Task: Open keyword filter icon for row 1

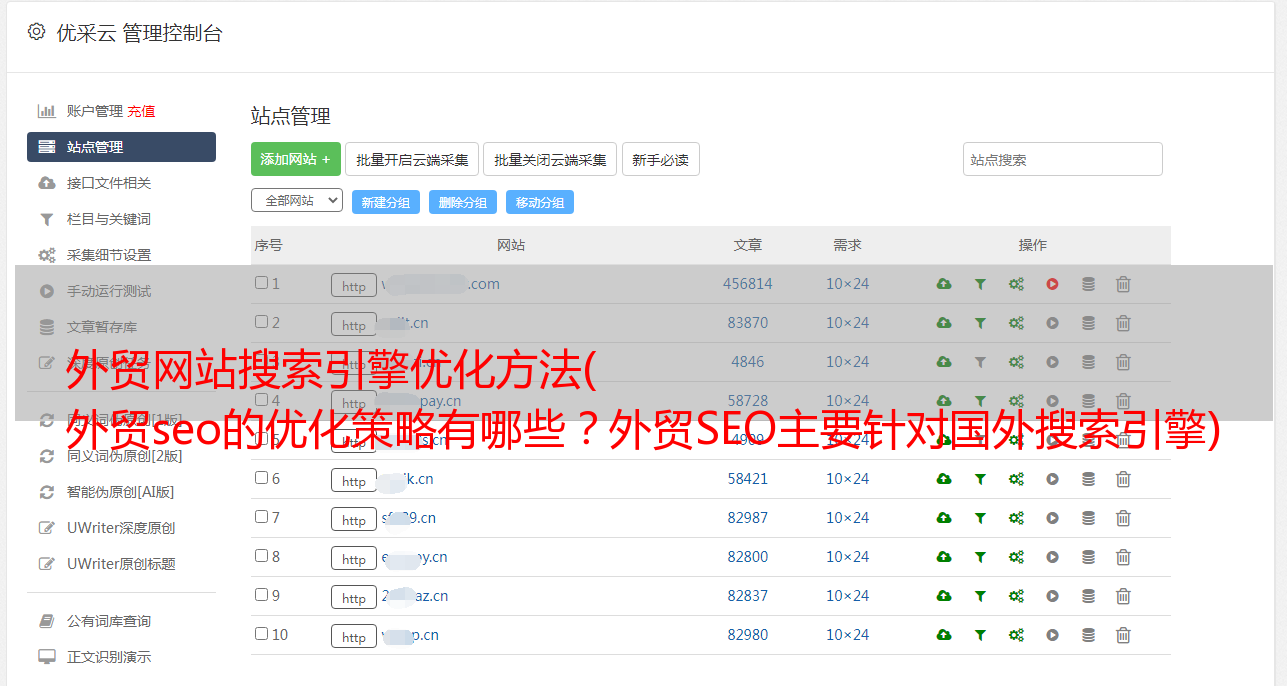Action: (x=980, y=284)
